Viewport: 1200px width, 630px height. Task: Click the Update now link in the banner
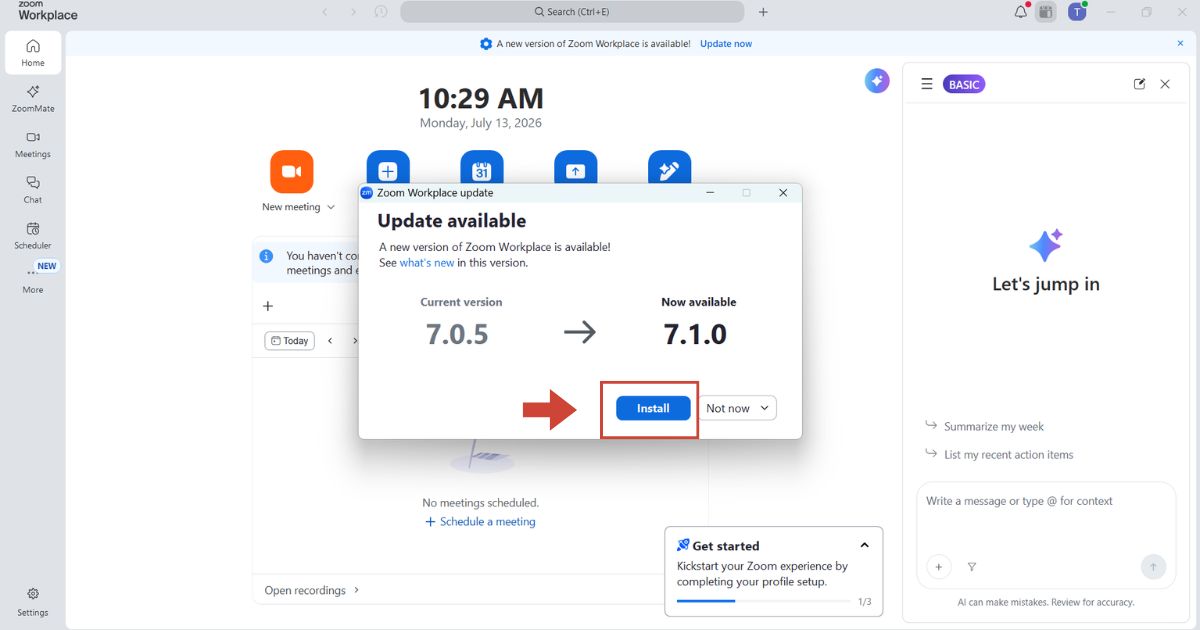(x=726, y=44)
